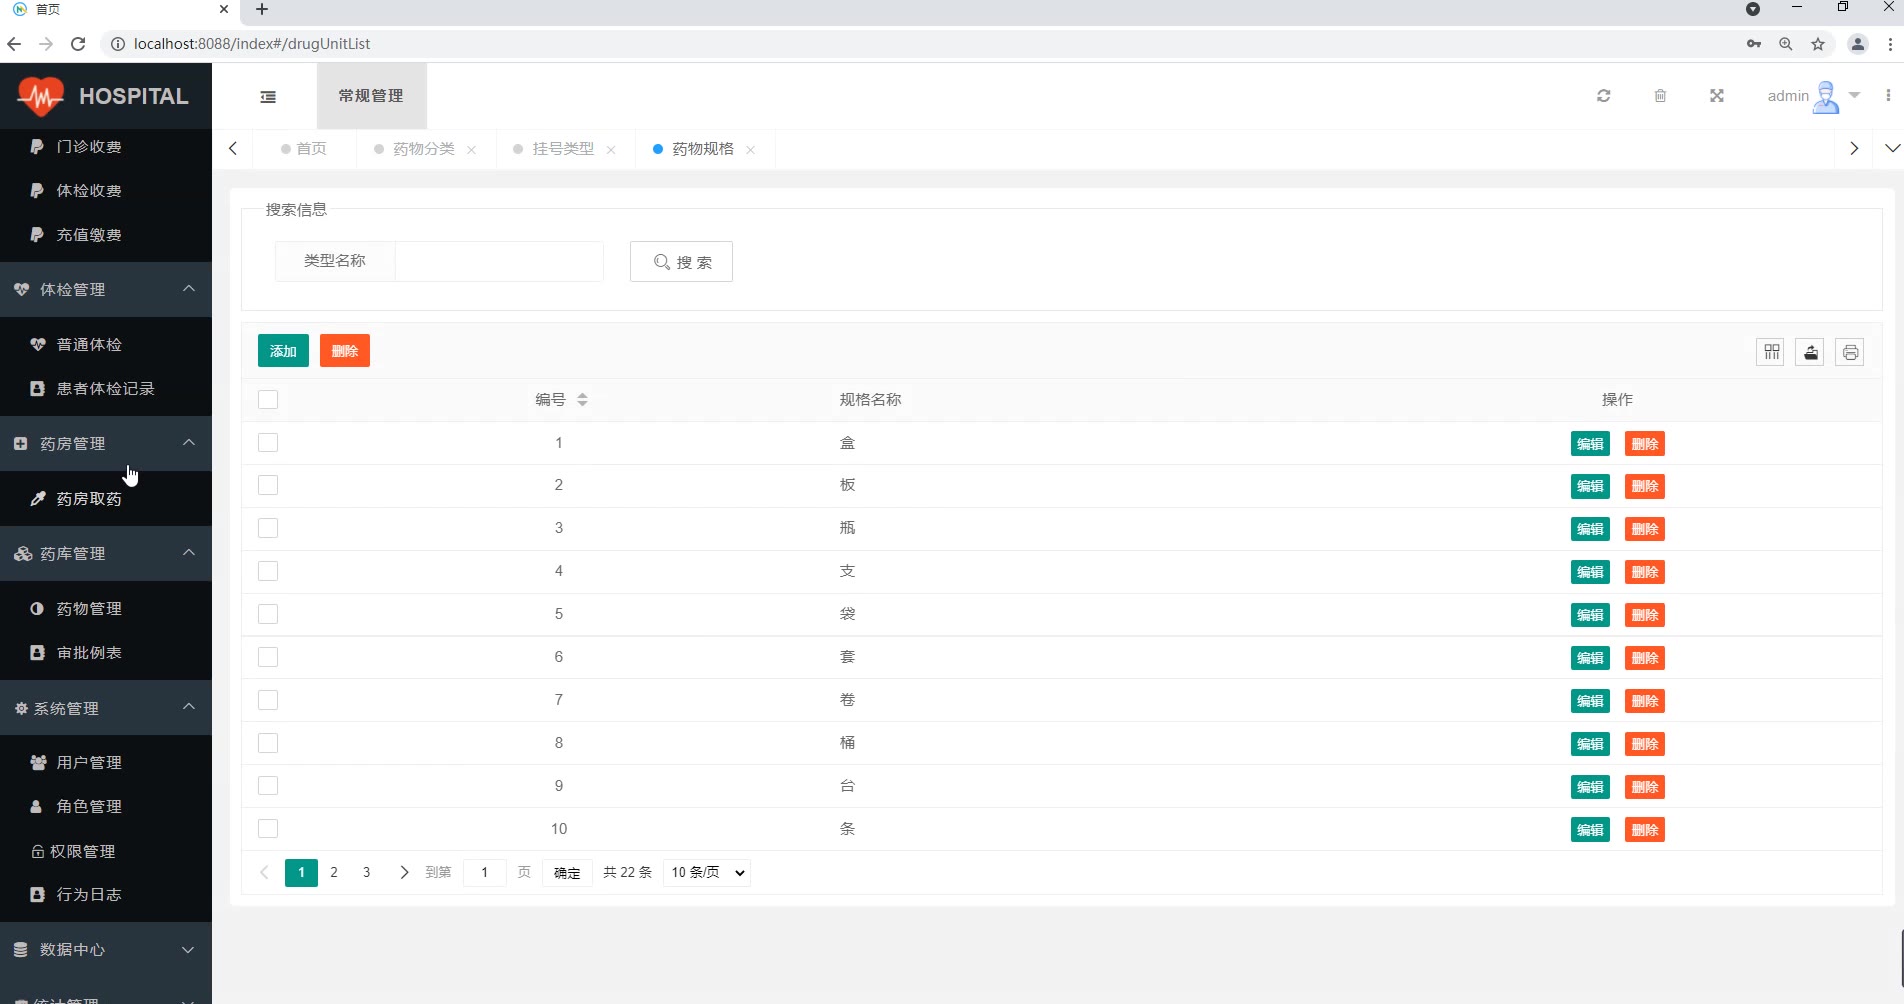The image size is (1904, 1004).
Task: Check the checkbox for row 5 袋
Action: [268, 614]
